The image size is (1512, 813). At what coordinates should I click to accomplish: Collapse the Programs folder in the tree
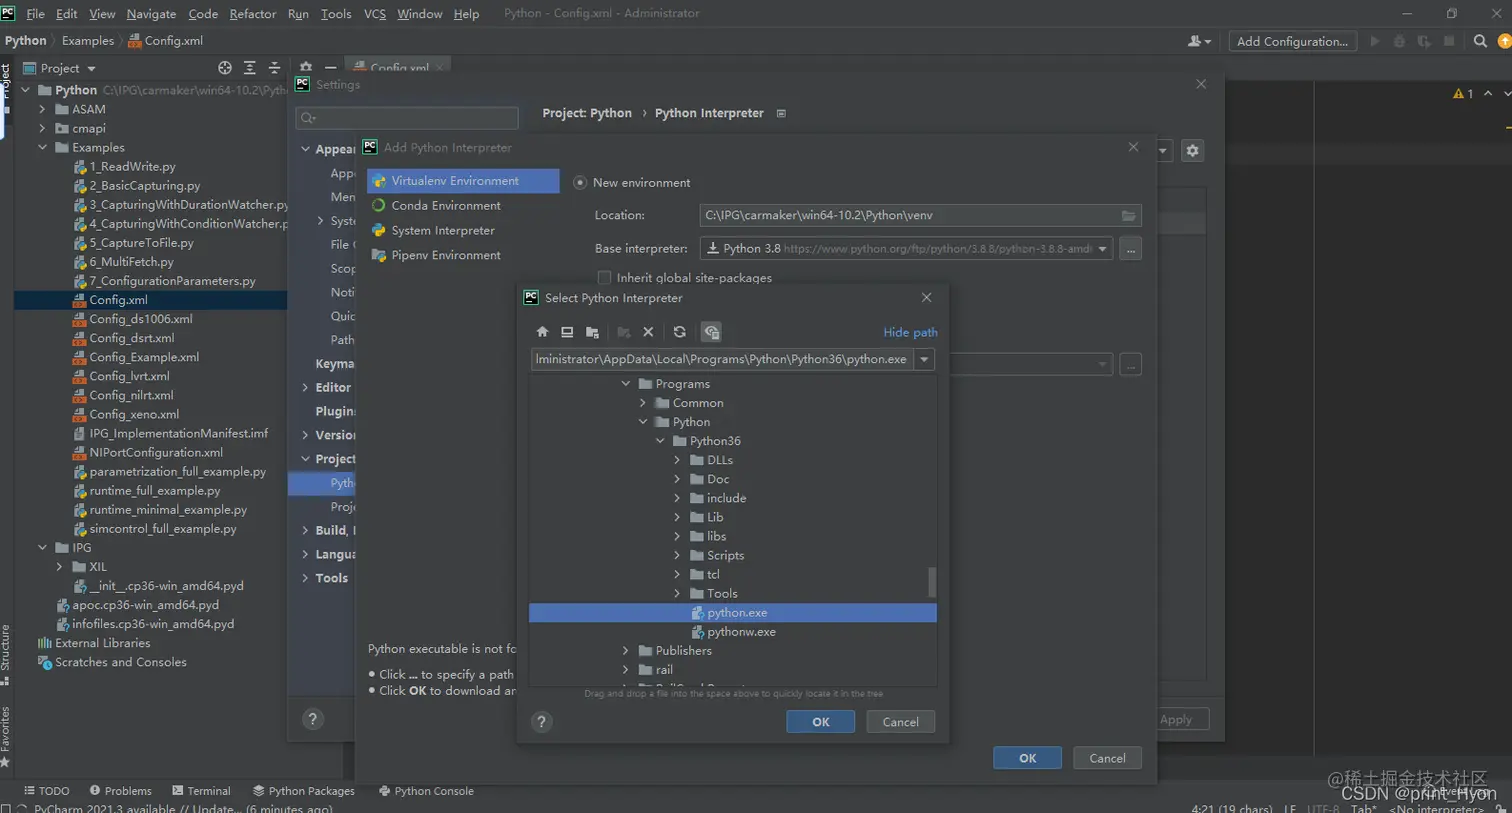[x=626, y=384]
